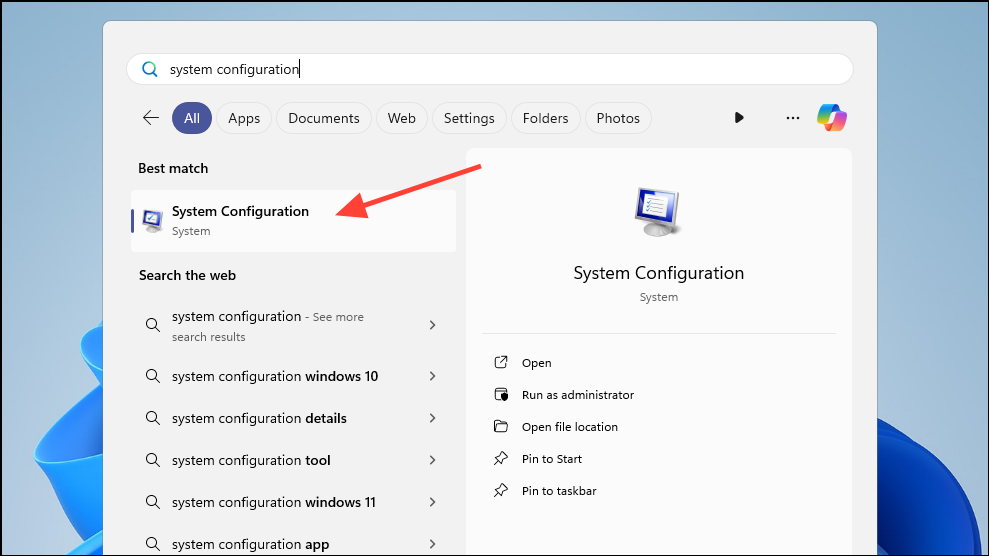Click magnifier icon beside 'system configuration details'
The image size is (989, 556).
click(x=153, y=418)
